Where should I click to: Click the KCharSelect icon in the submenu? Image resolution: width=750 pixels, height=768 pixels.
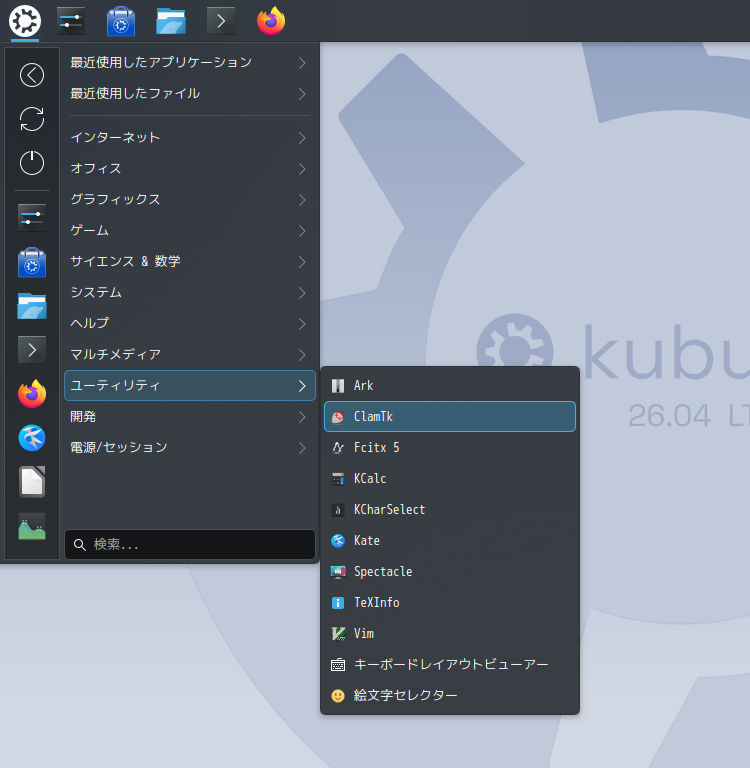click(x=338, y=510)
